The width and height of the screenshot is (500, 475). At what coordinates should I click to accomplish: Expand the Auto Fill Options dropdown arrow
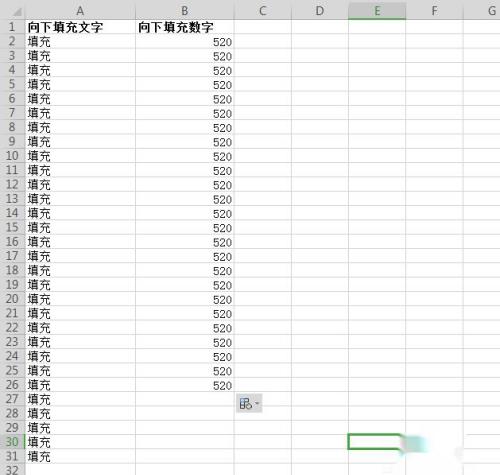pos(257,404)
